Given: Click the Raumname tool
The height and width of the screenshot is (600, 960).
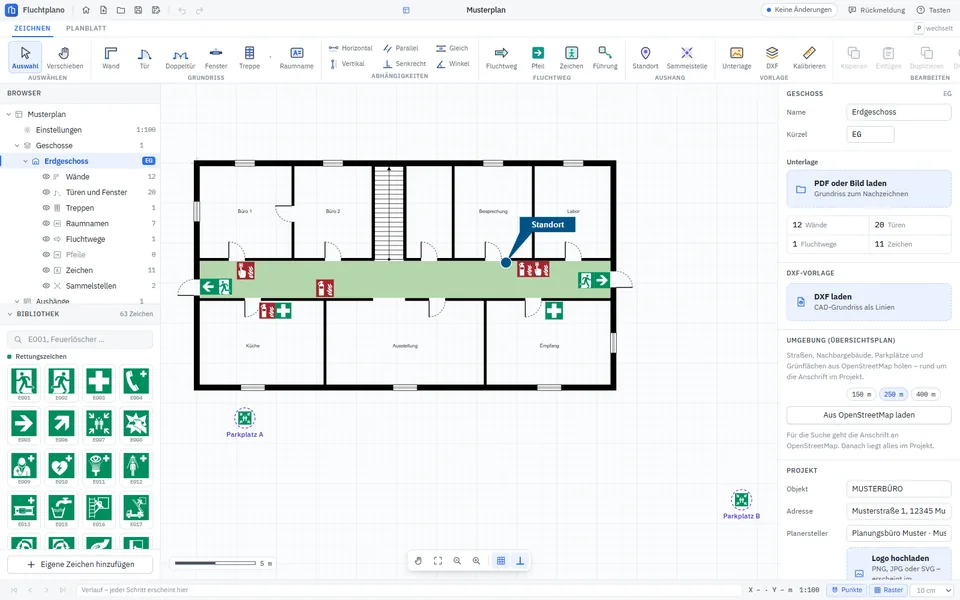Looking at the screenshot, I should pos(296,58).
